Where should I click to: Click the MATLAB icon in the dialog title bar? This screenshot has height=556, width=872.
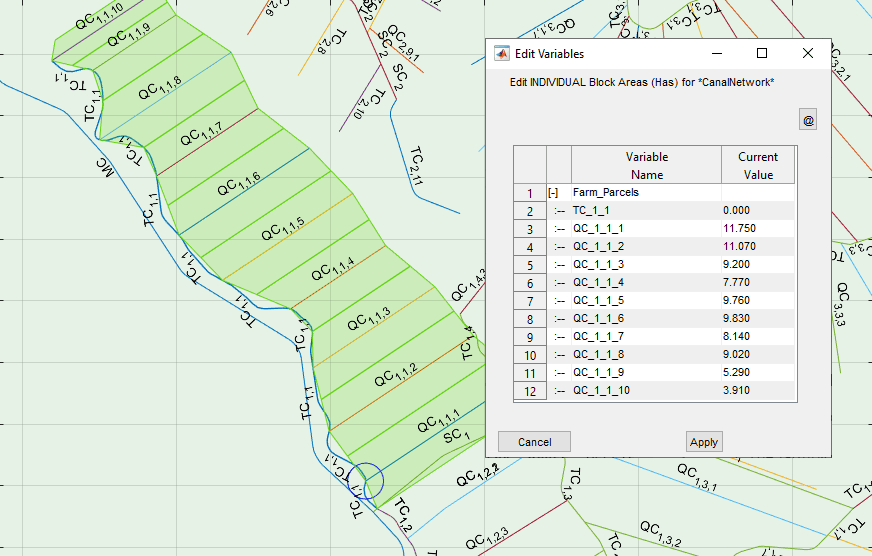502,54
